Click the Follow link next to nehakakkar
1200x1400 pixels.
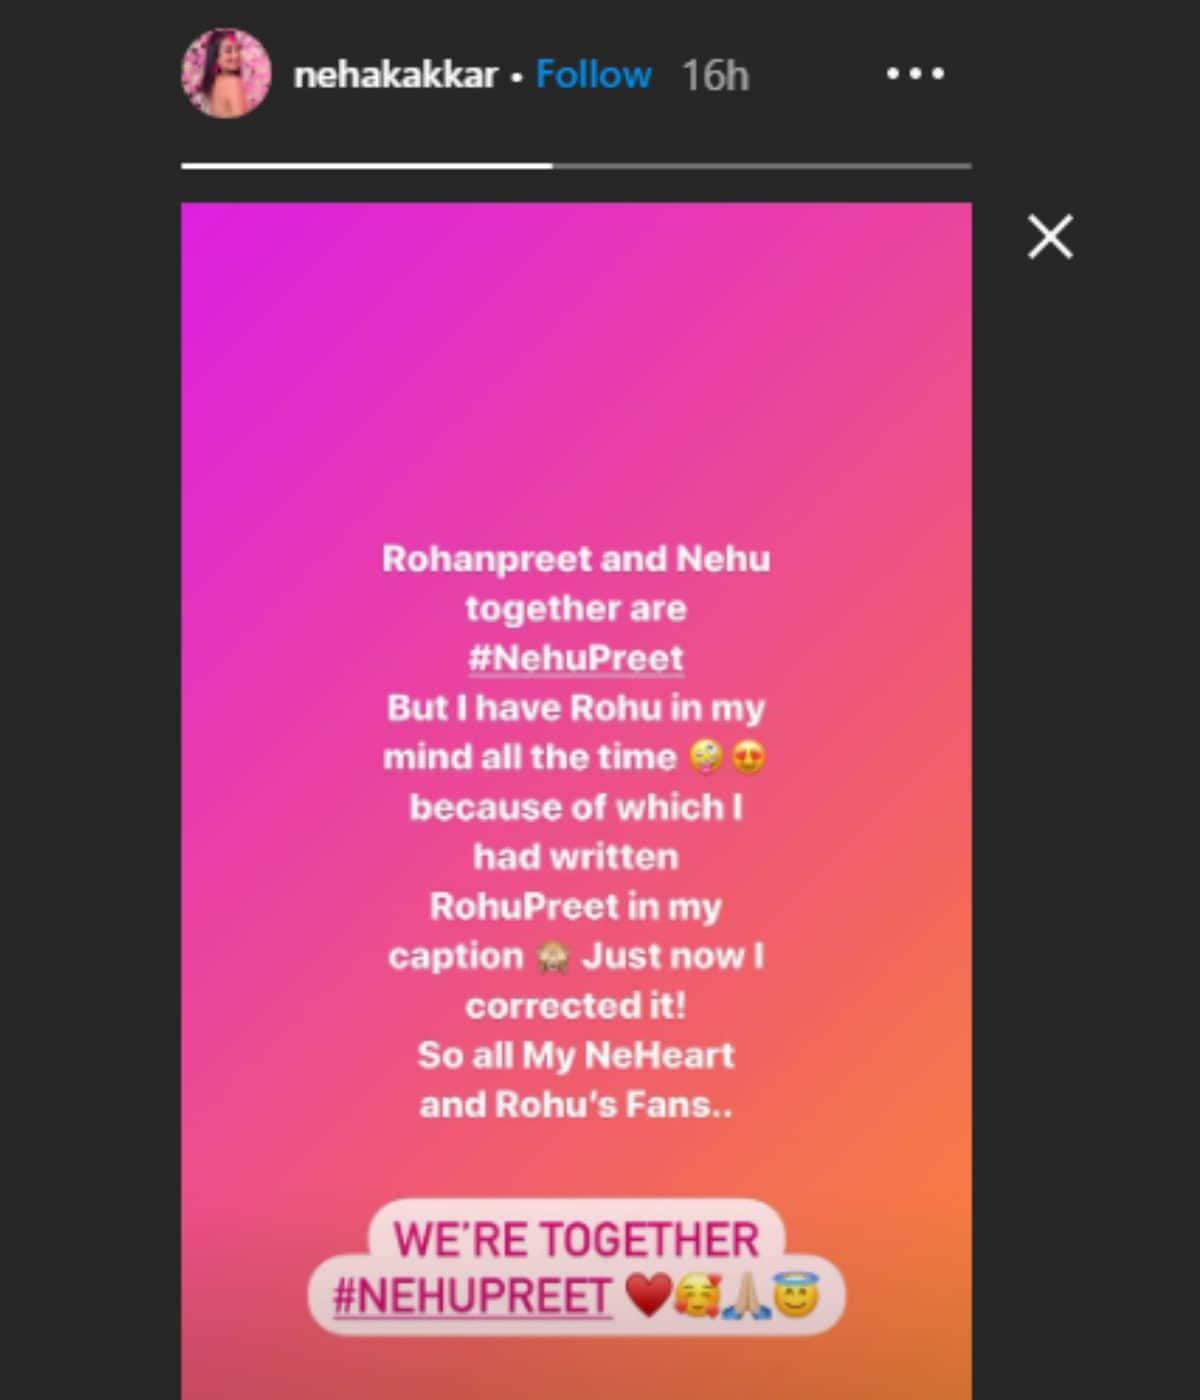(594, 74)
